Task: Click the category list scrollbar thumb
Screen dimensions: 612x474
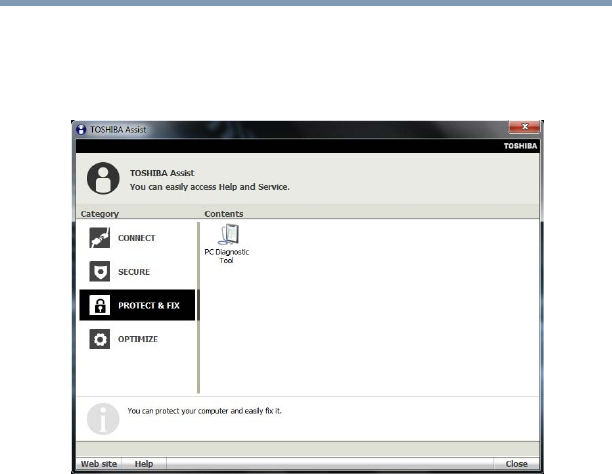Action: [x=199, y=305]
